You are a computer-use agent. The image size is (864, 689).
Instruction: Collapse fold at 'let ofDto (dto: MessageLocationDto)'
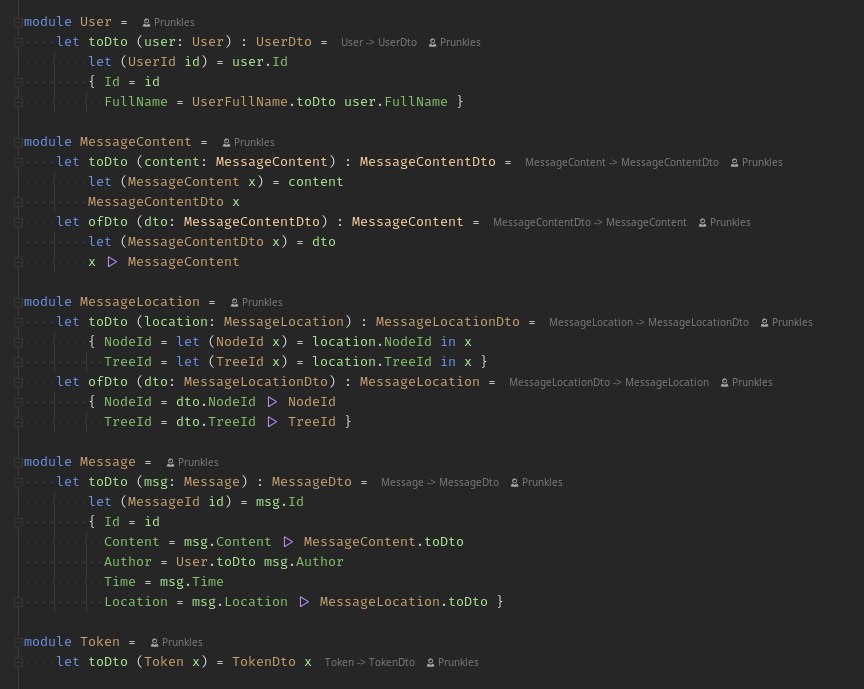pos(18,382)
